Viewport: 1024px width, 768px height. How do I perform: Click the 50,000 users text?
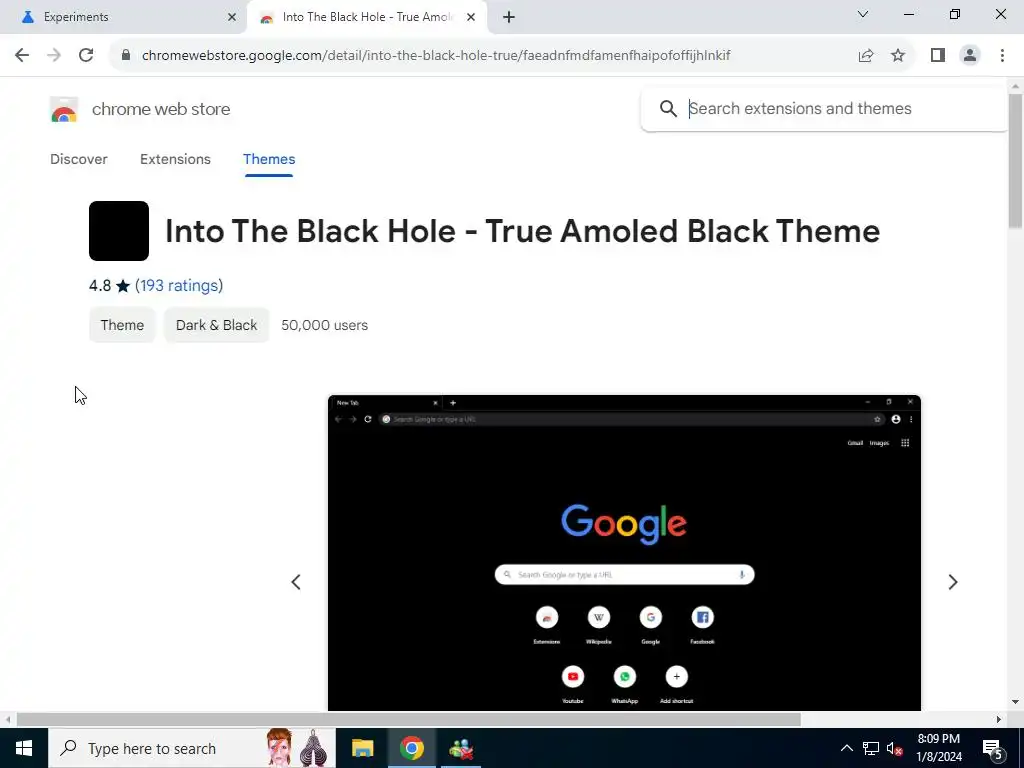point(325,325)
